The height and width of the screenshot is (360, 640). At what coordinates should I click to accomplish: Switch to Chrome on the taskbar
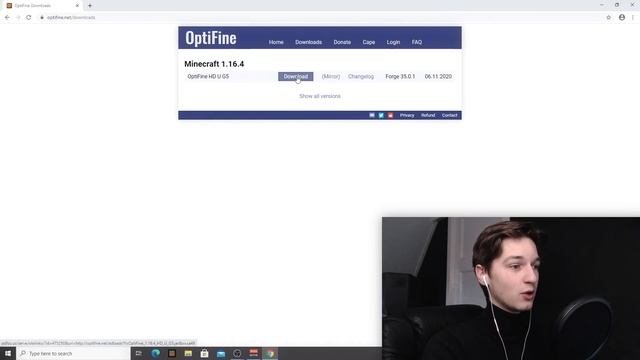click(x=270, y=353)
